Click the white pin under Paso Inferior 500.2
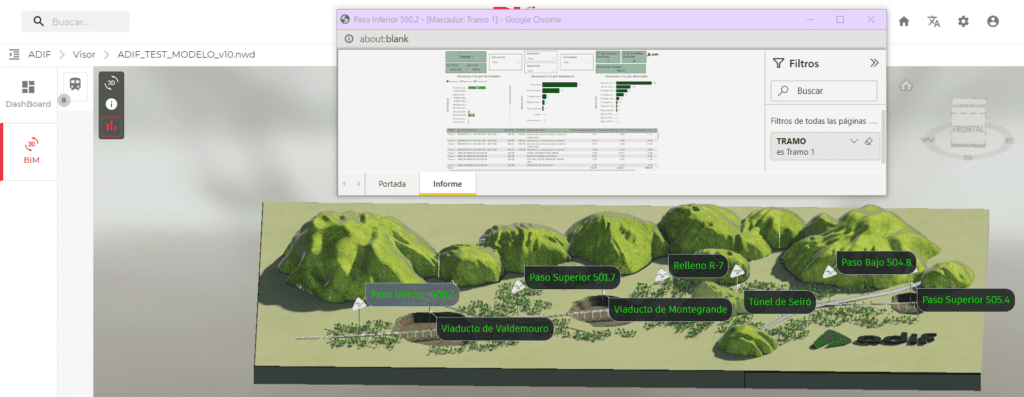Screen dimensions: 1024x397 [359, 303]
